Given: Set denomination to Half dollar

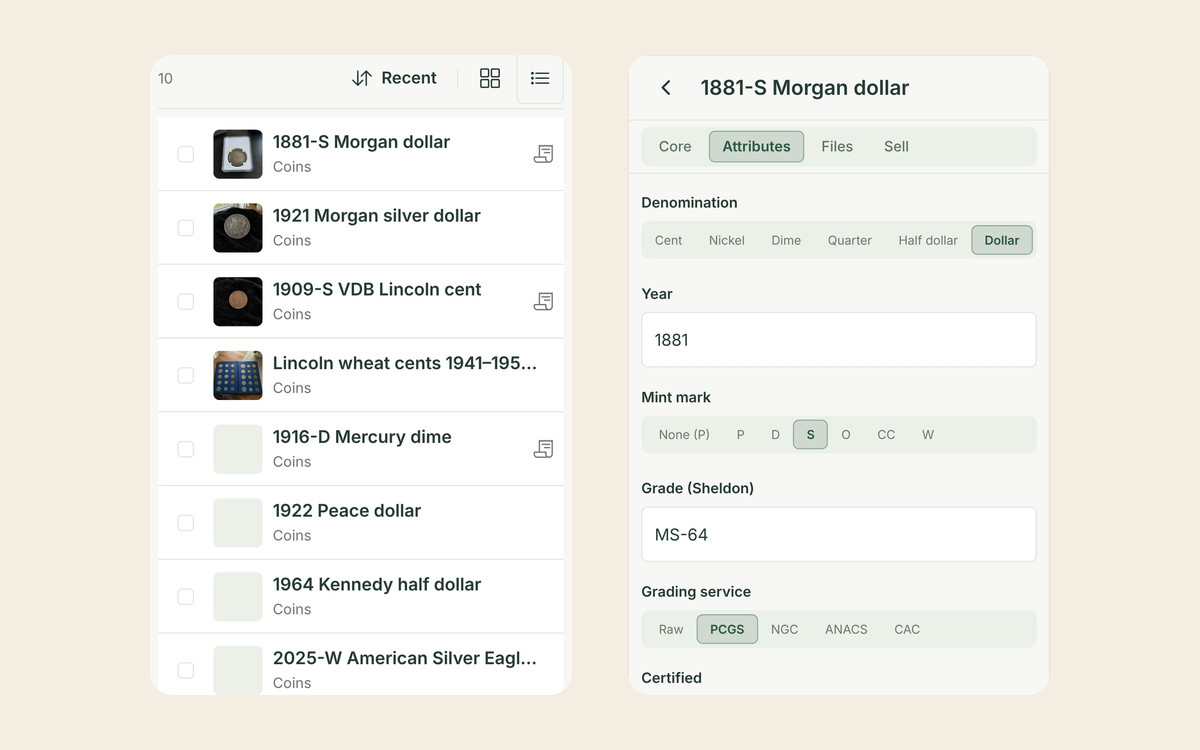Looking at the screenshot, I should click(x=928, y=240).
